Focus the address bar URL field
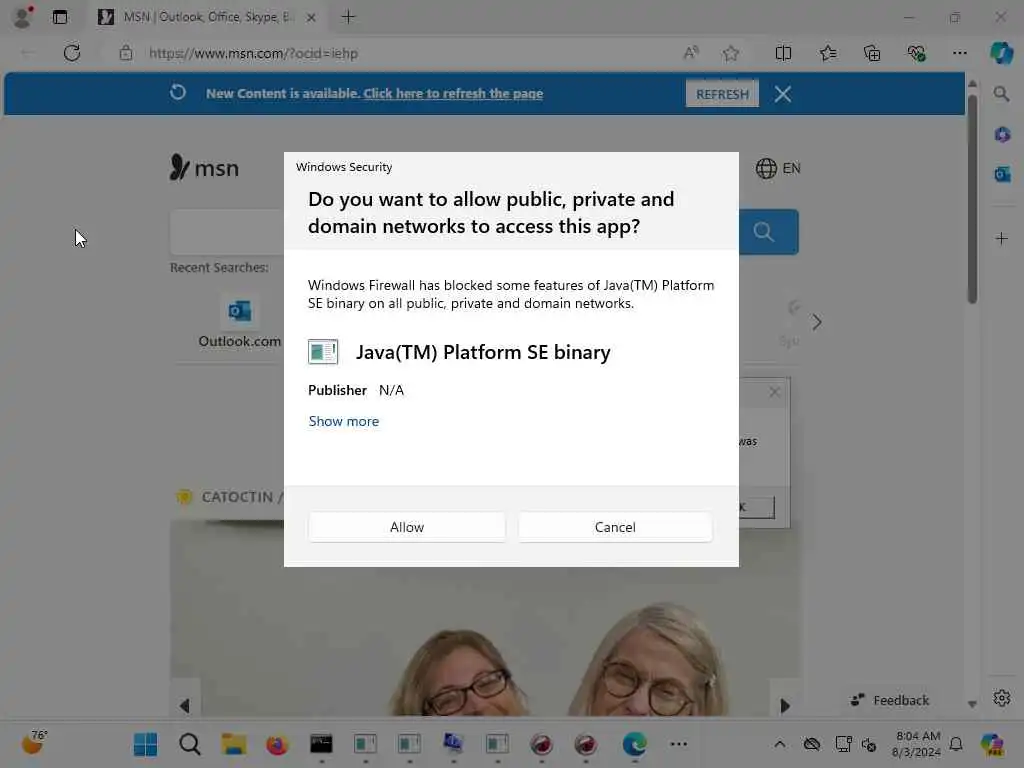The width and height of the screenshot is (1024, 768). 253,53
